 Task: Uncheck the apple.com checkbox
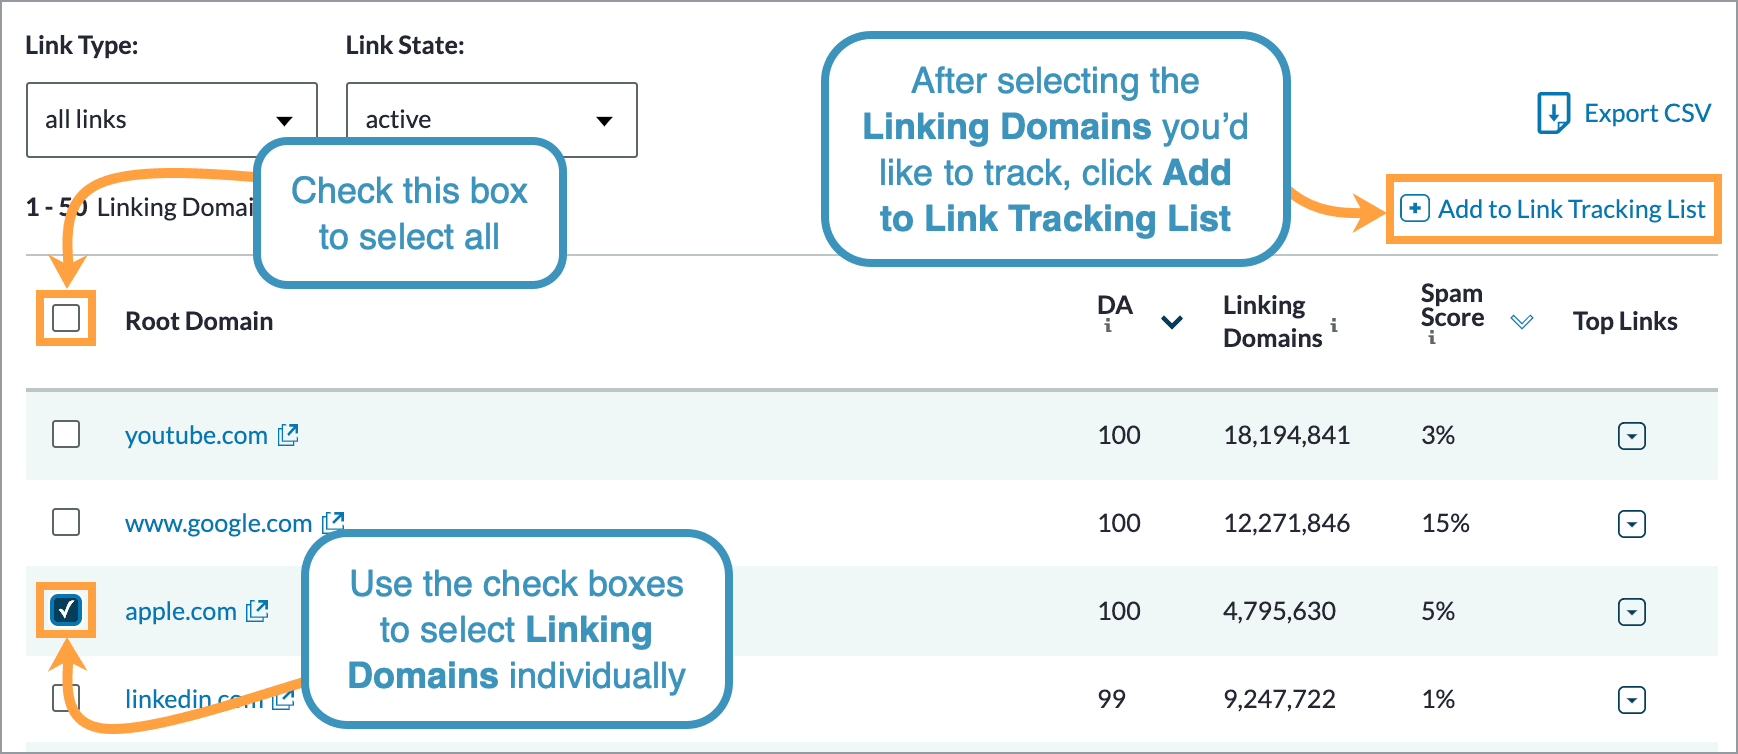(65, 610)
